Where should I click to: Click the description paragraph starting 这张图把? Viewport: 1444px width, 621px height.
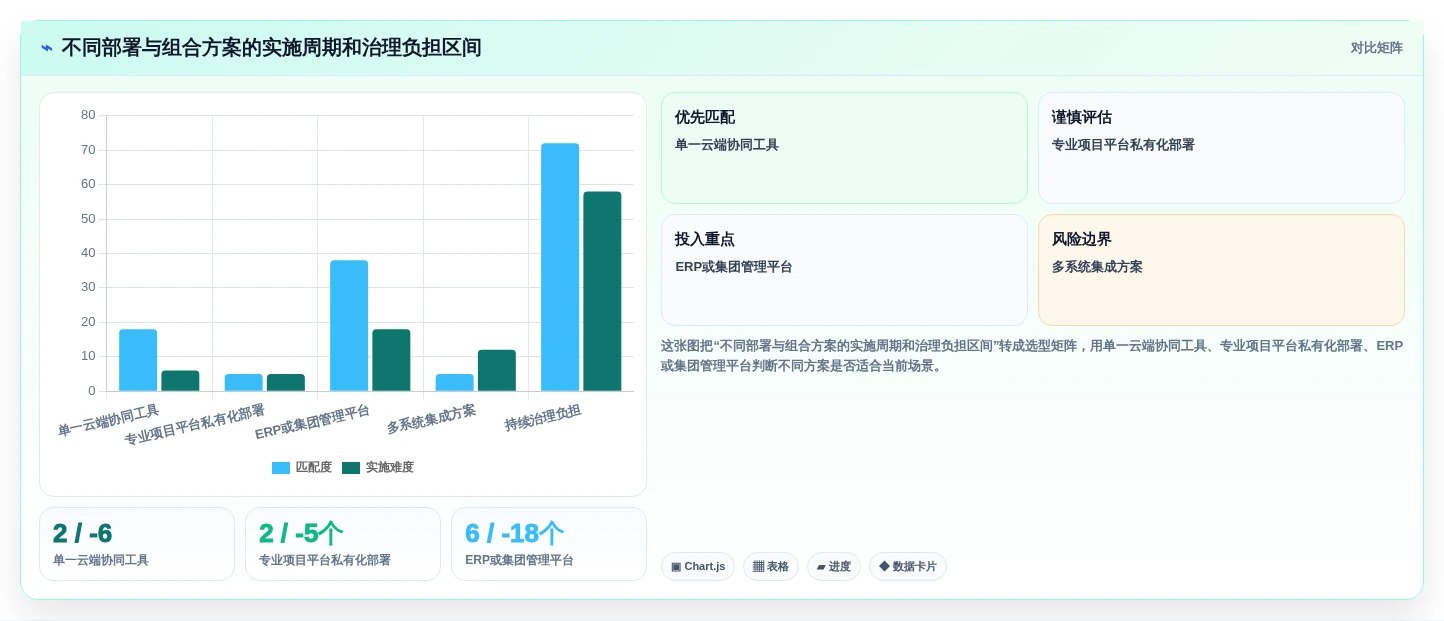click(x=1032, y=356)
